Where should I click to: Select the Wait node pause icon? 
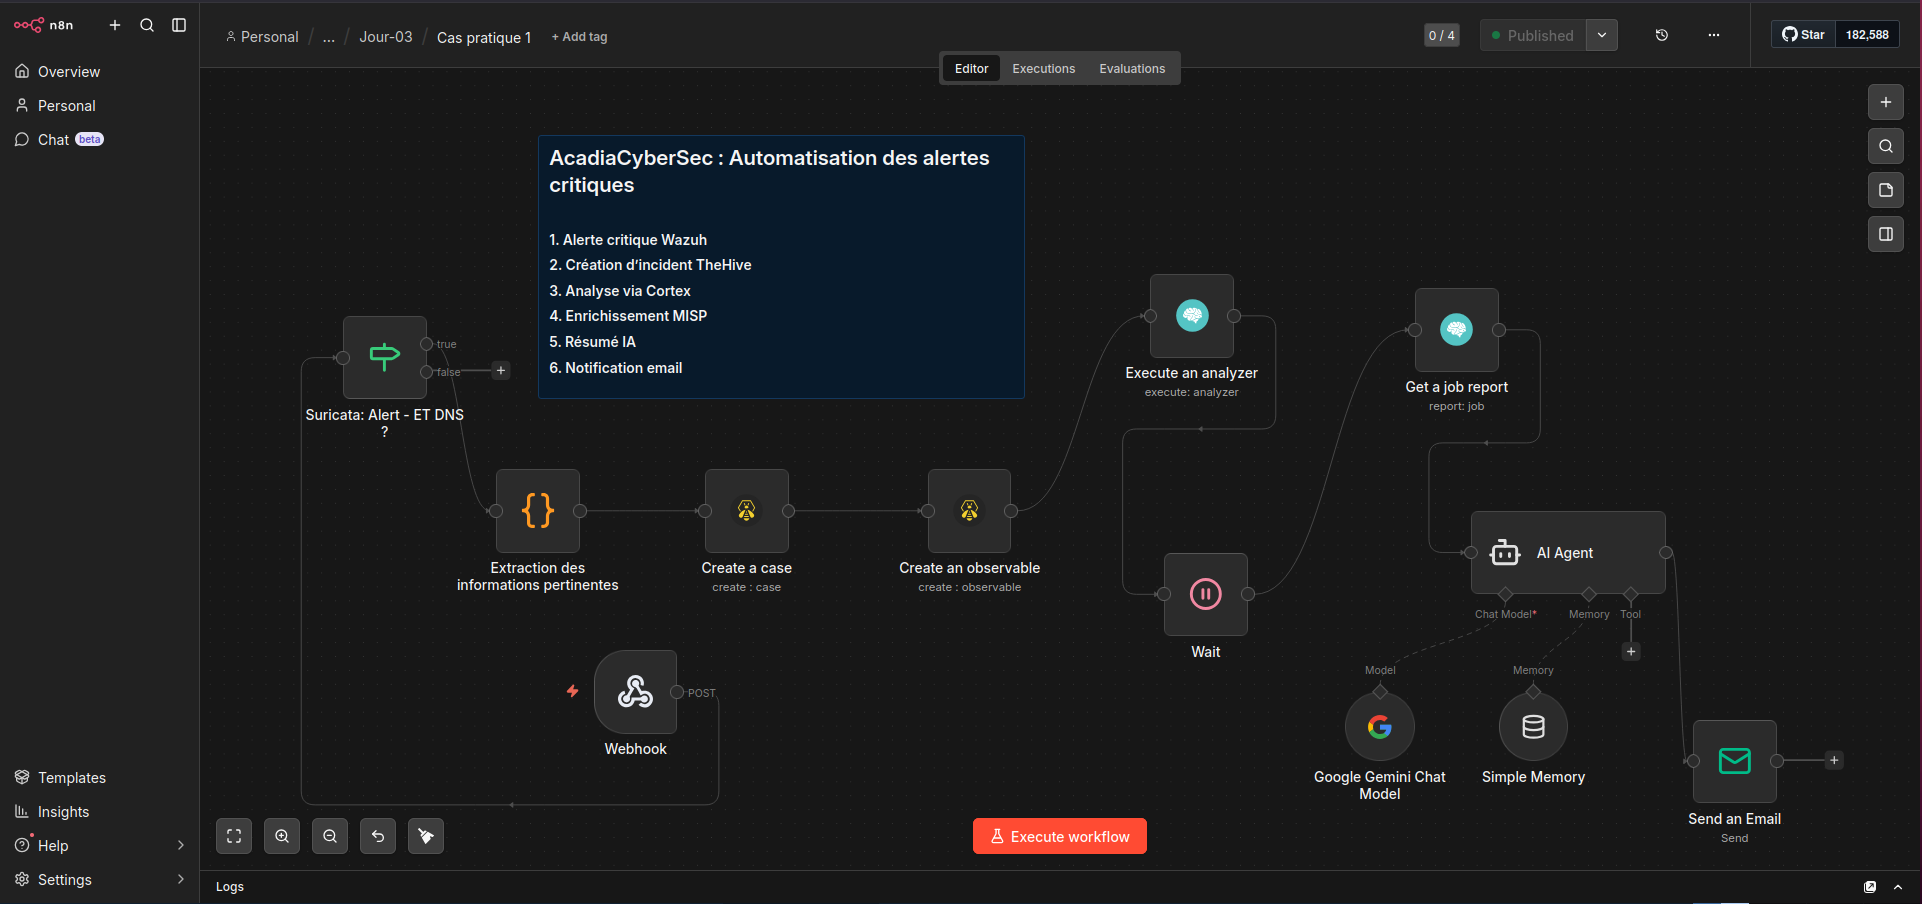click(1205, 594)
